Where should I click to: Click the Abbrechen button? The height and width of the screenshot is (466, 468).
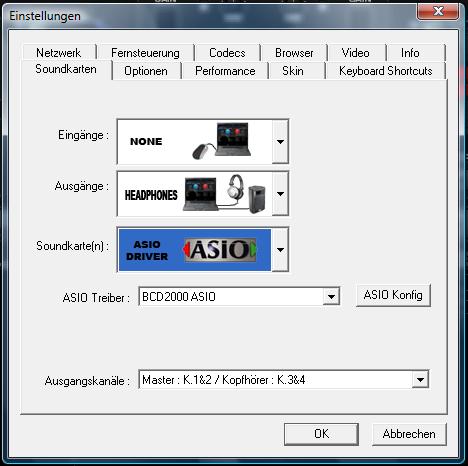pyautogui.click(x=409, y=434)
